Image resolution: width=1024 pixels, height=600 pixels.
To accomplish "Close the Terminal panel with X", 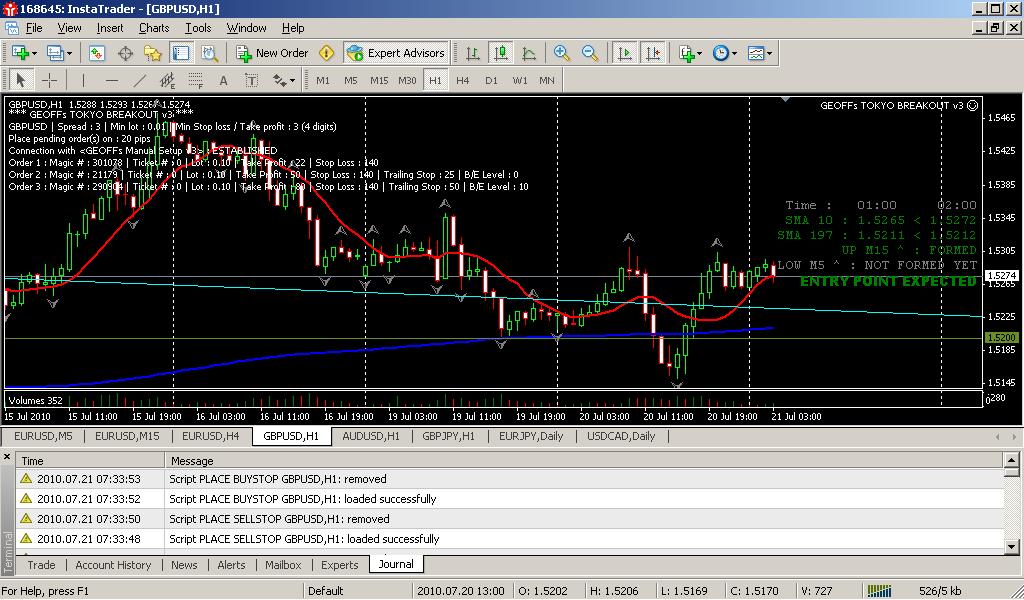I will (7, 457).
